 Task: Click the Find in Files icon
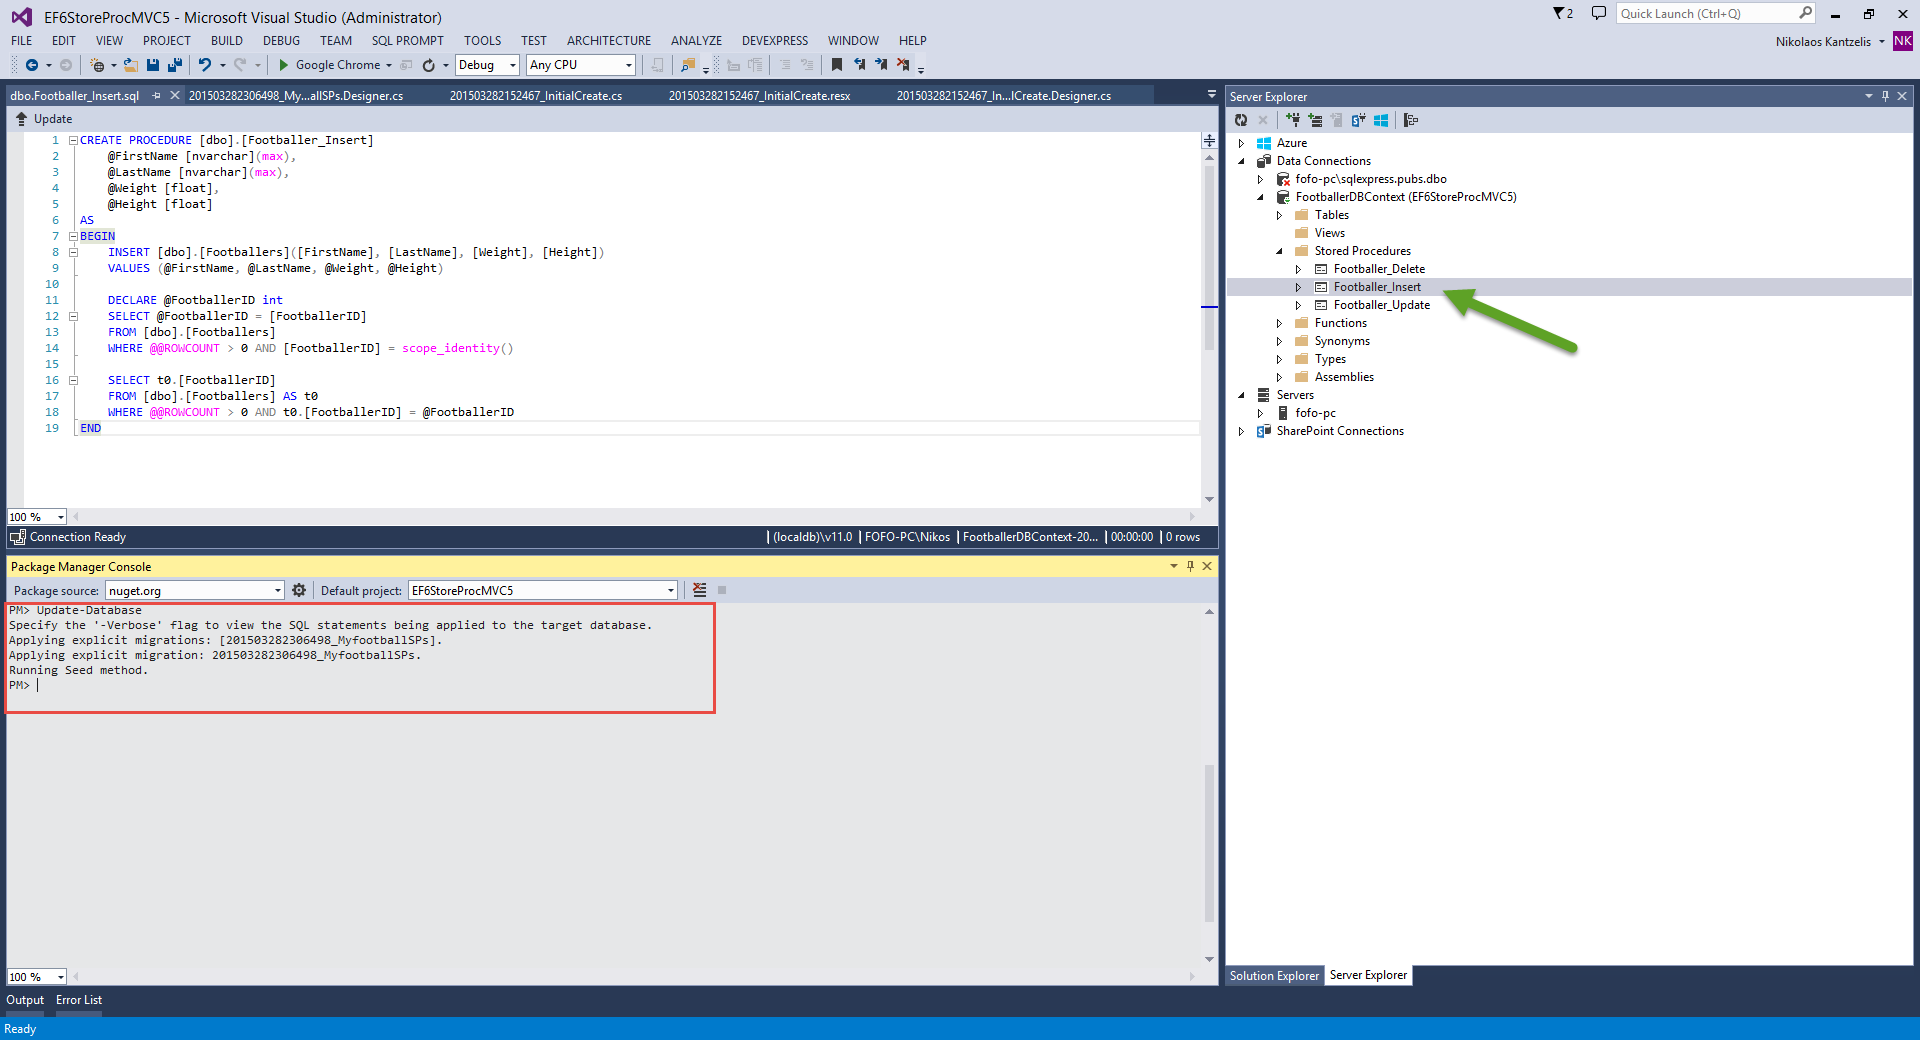tap(688, 65)
